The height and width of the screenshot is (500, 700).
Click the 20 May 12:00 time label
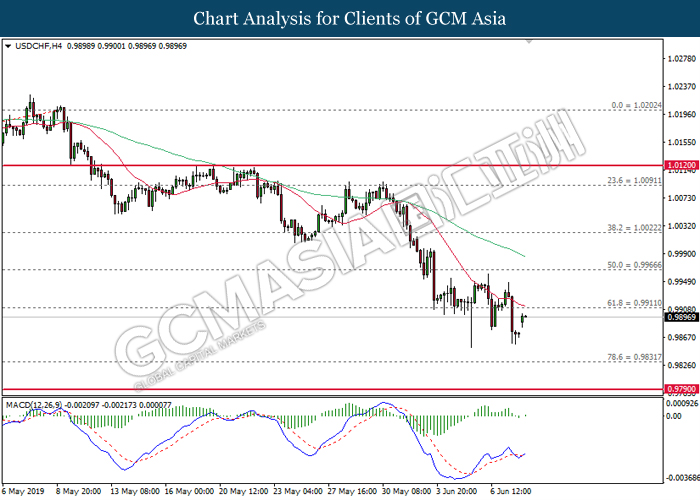(x=244, y=491)
